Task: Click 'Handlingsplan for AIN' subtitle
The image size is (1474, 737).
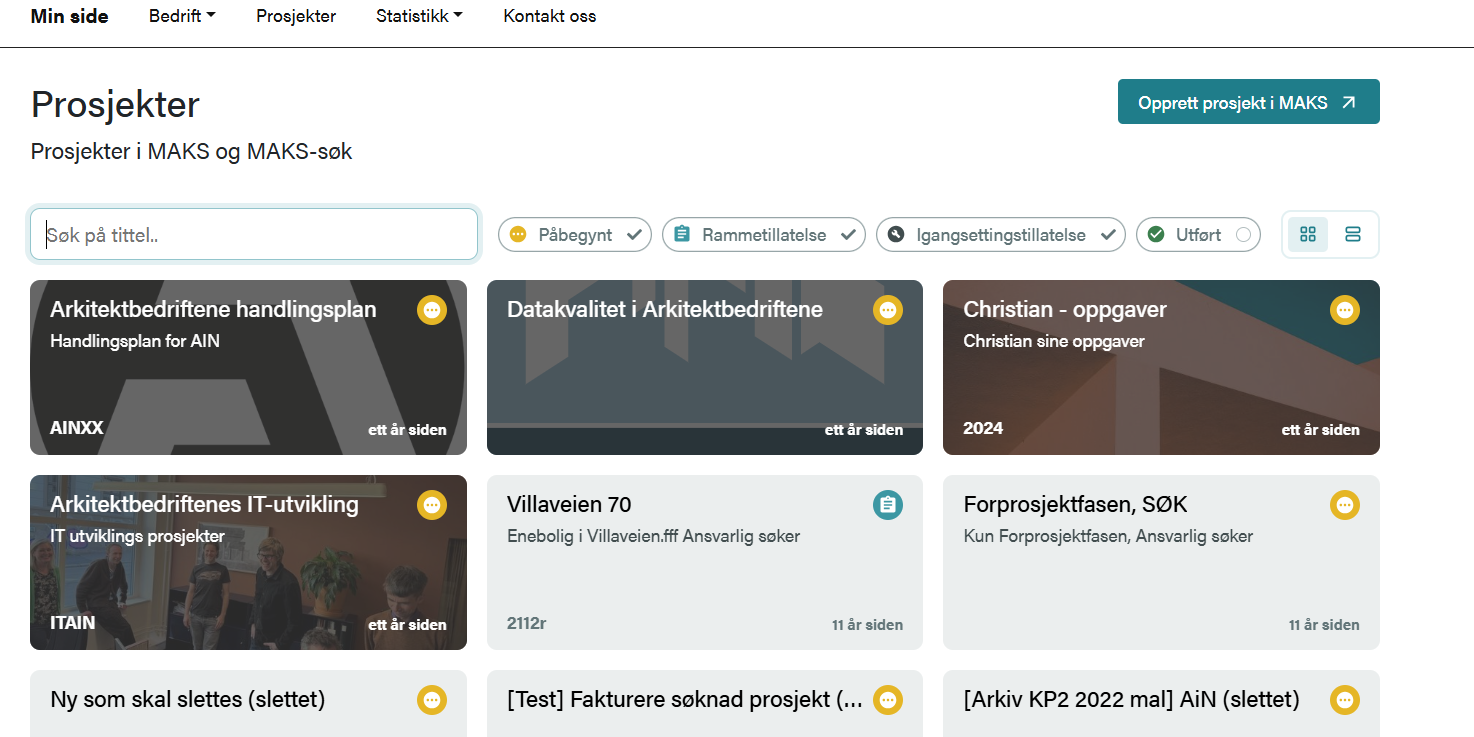Action: (135, 341)
